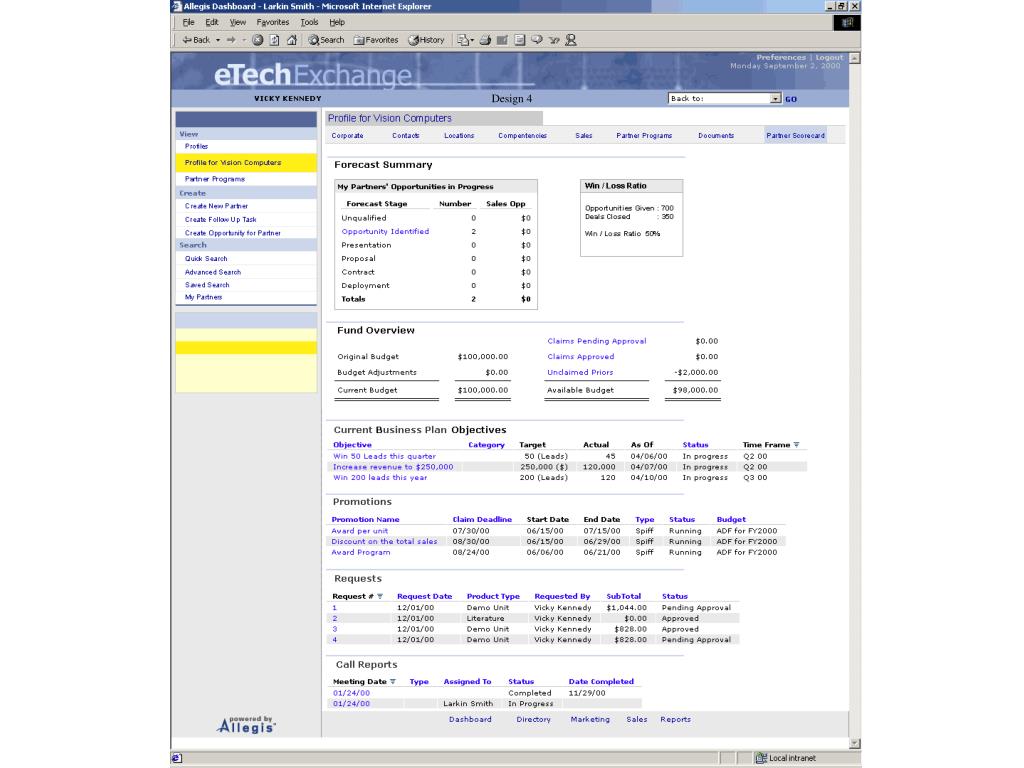
Task: Click the Local intranet status icon
Action: [x=761, y=758]
